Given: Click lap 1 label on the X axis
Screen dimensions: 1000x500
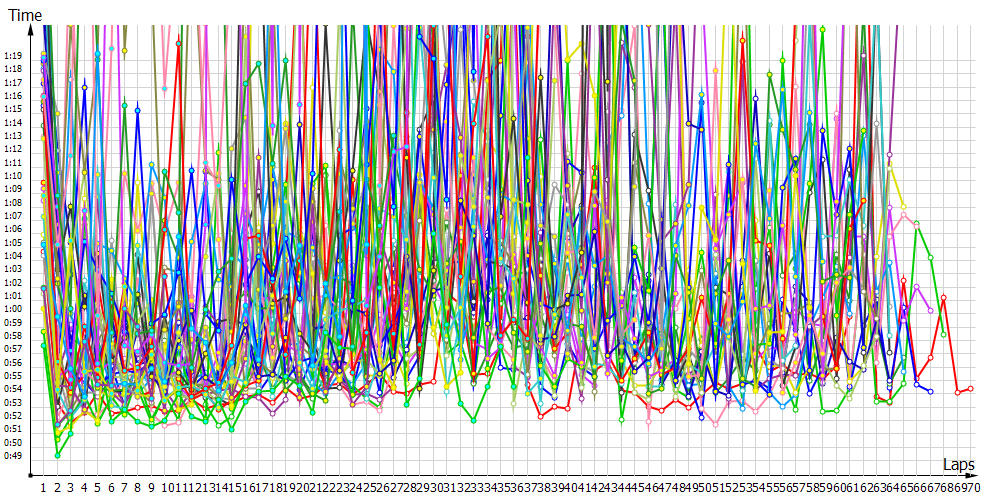Looking at the screenshot, I should click(44, 487).
